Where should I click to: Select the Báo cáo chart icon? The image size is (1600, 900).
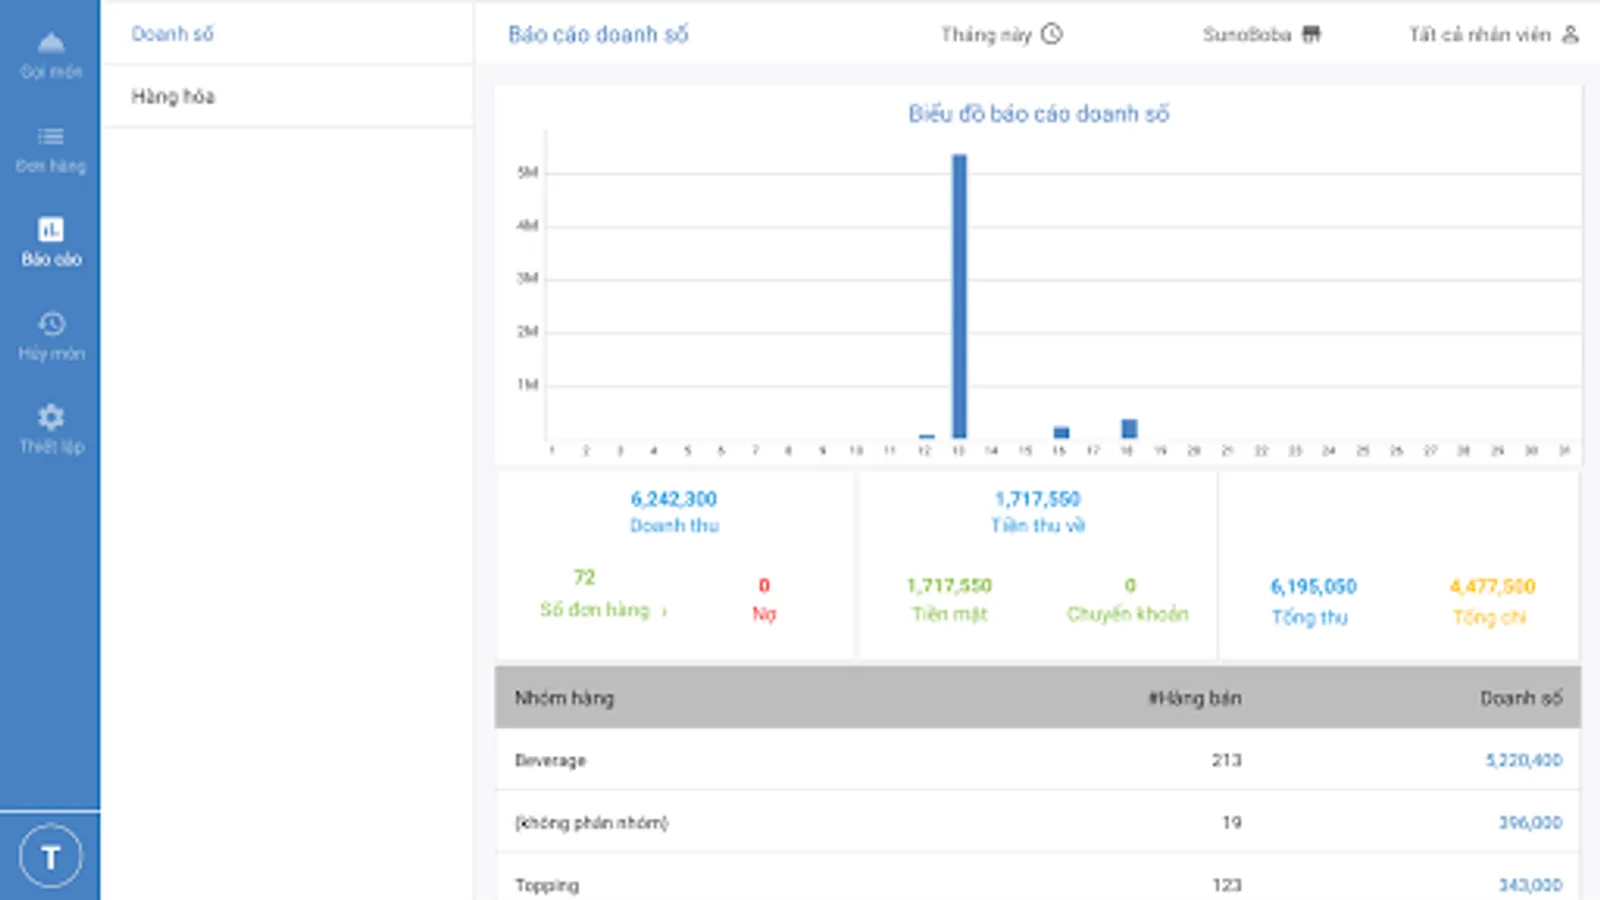51,229
